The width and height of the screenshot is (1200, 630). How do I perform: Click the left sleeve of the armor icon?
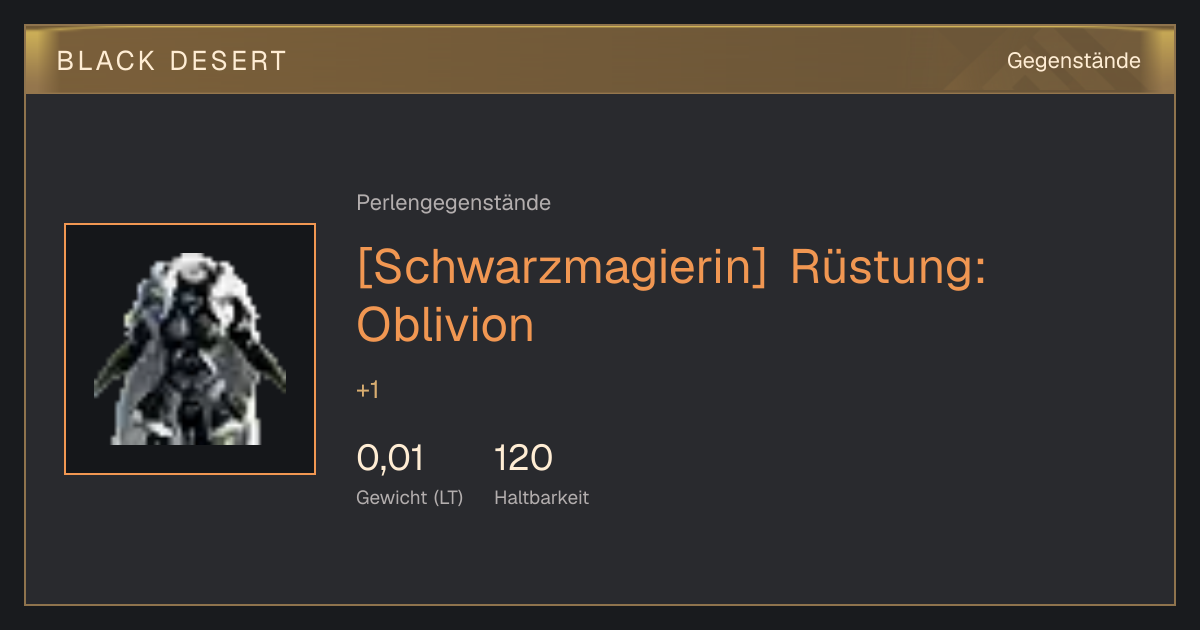click(118, 370)
